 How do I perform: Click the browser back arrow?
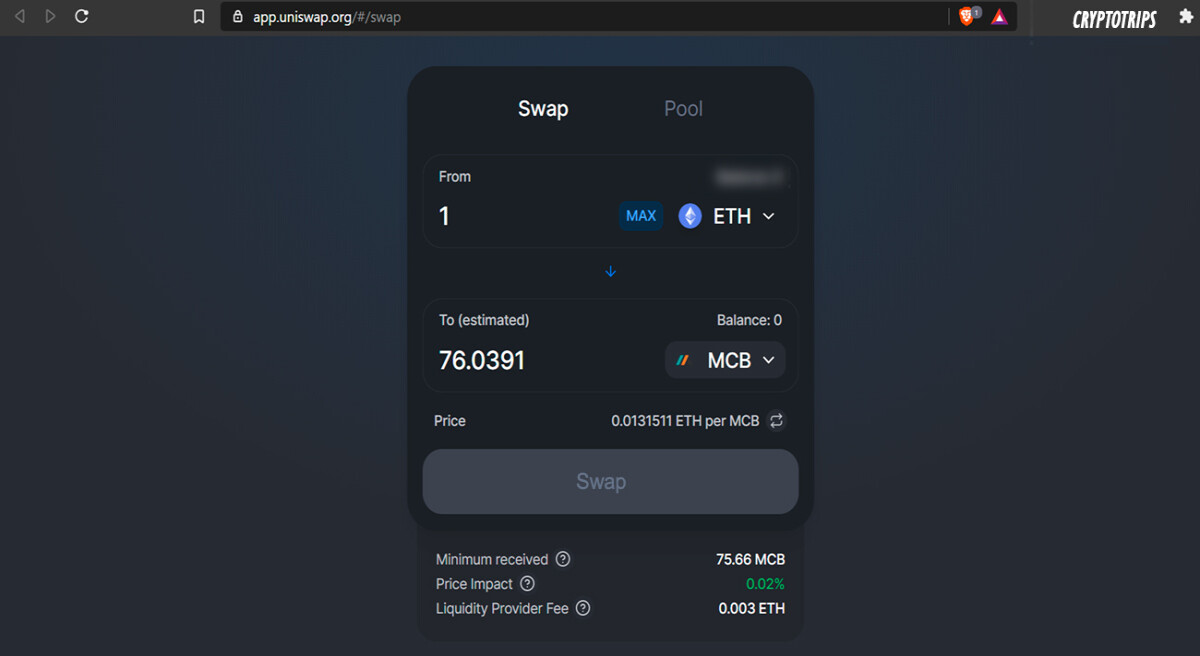click(x=20, y=16)
